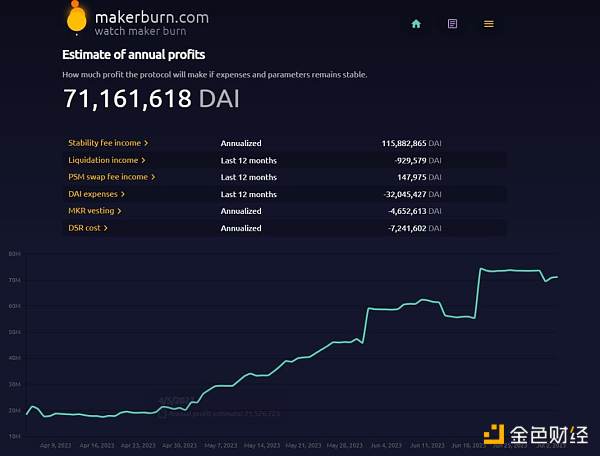The image size is (600, 456).
Task: Select the 115,882,865 DAI stability fee value
Action: pyautogui.click(x=411, y=143)
